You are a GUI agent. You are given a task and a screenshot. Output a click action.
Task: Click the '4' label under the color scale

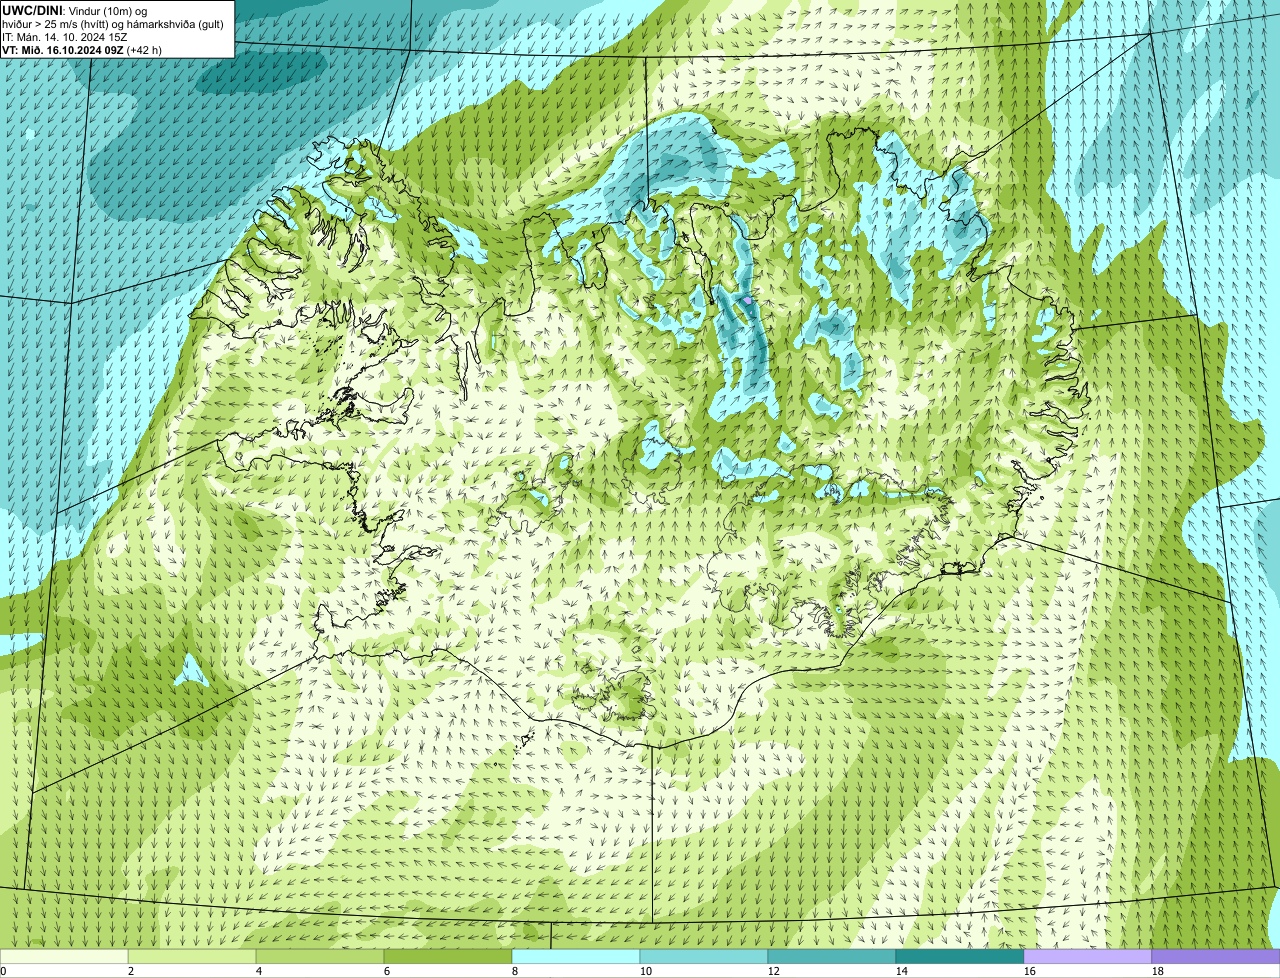(x=259, y=971)
